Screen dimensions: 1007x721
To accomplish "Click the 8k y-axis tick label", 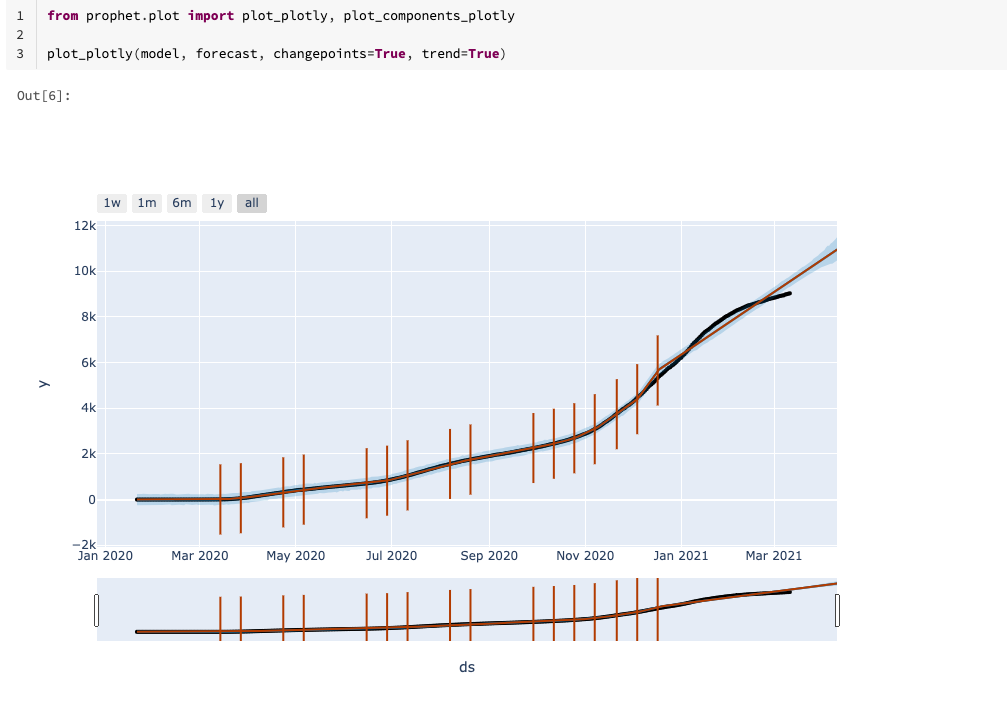I will (89, 317).
